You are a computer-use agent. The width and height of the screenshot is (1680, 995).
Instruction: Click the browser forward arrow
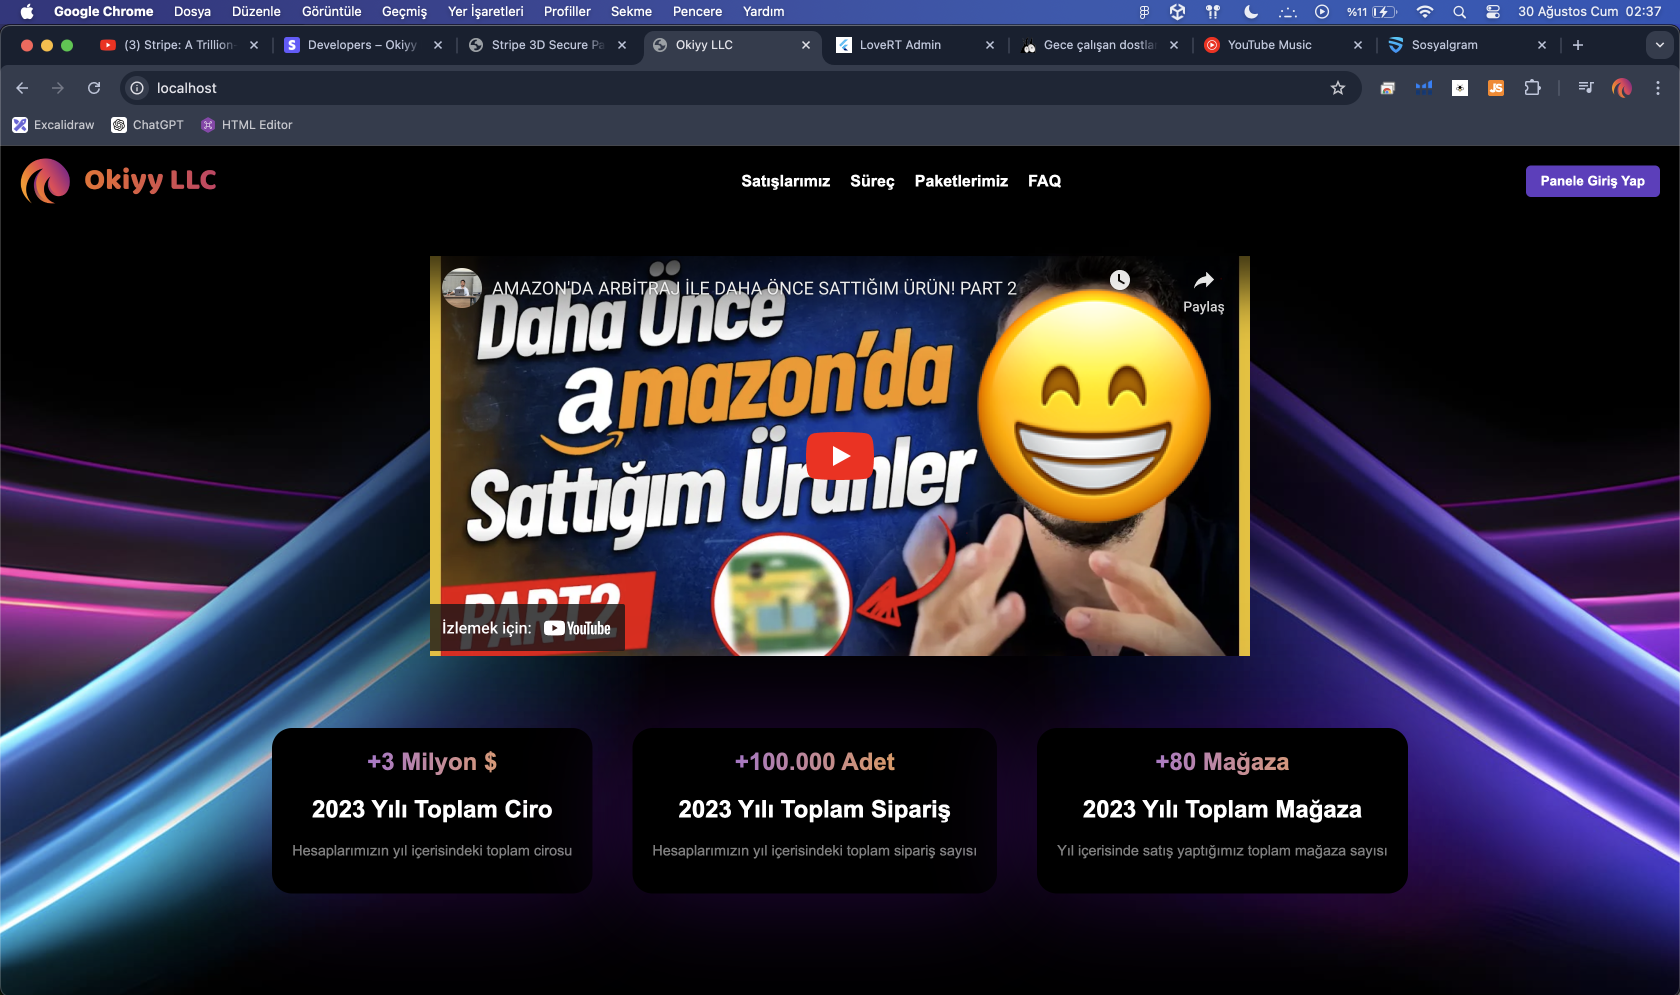(58, 88)
